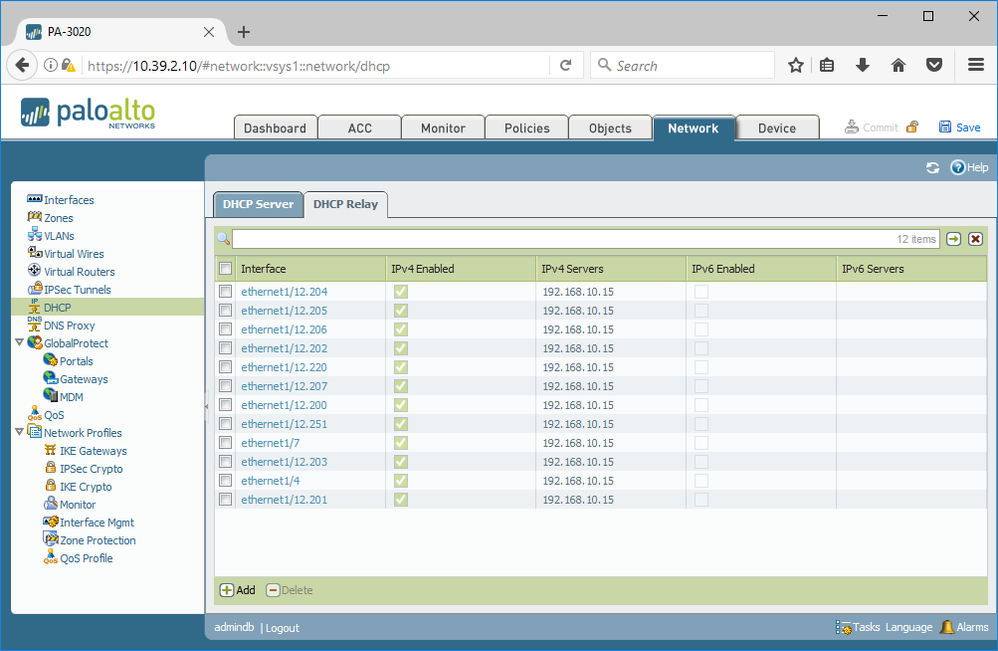Image resolution: width=998 pixels, height=651 pixels.
Task: Check the box for ethernet1/12.204 row
Action: 226,292
